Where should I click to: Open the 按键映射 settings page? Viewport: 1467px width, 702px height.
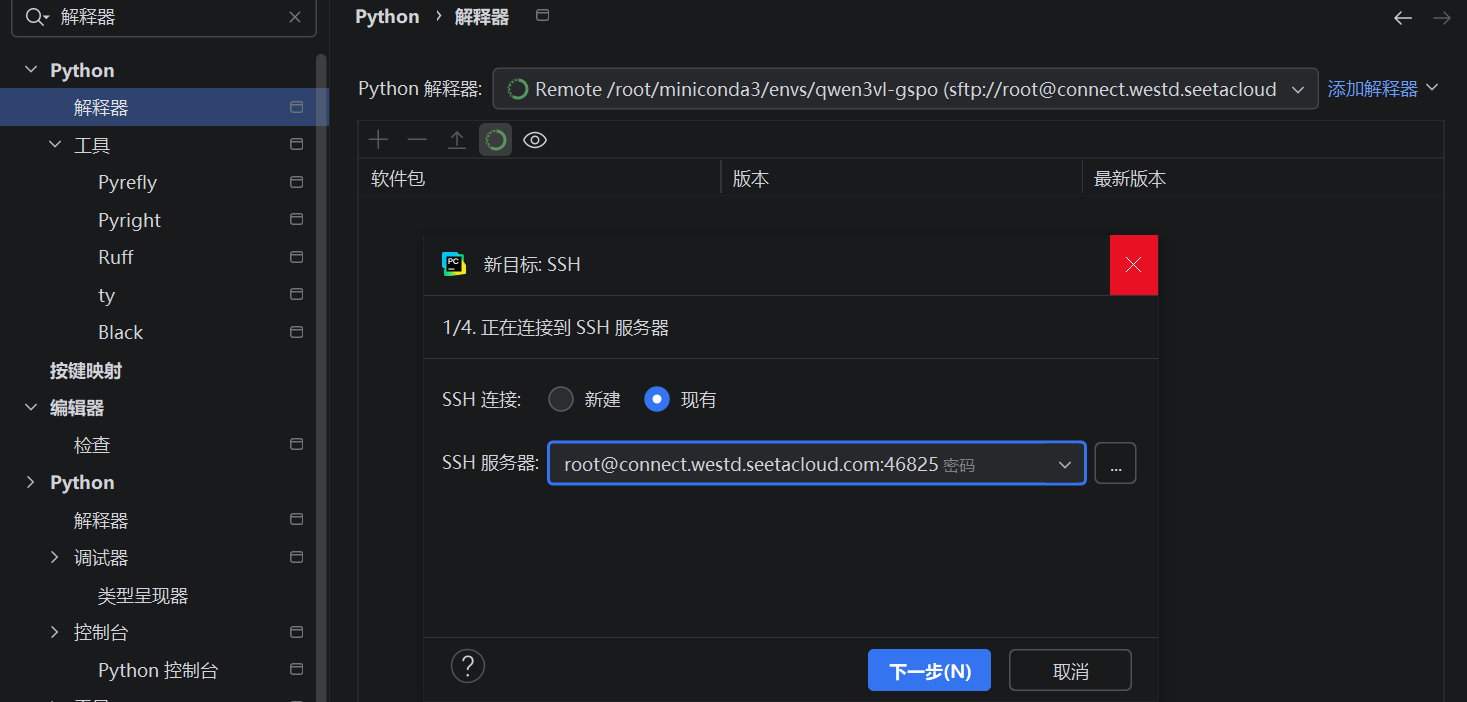86,370
